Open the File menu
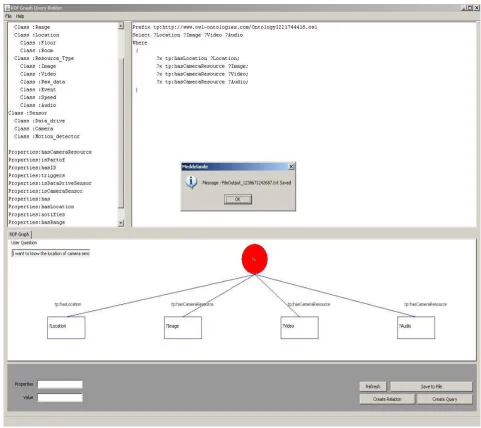 [8, 16]
